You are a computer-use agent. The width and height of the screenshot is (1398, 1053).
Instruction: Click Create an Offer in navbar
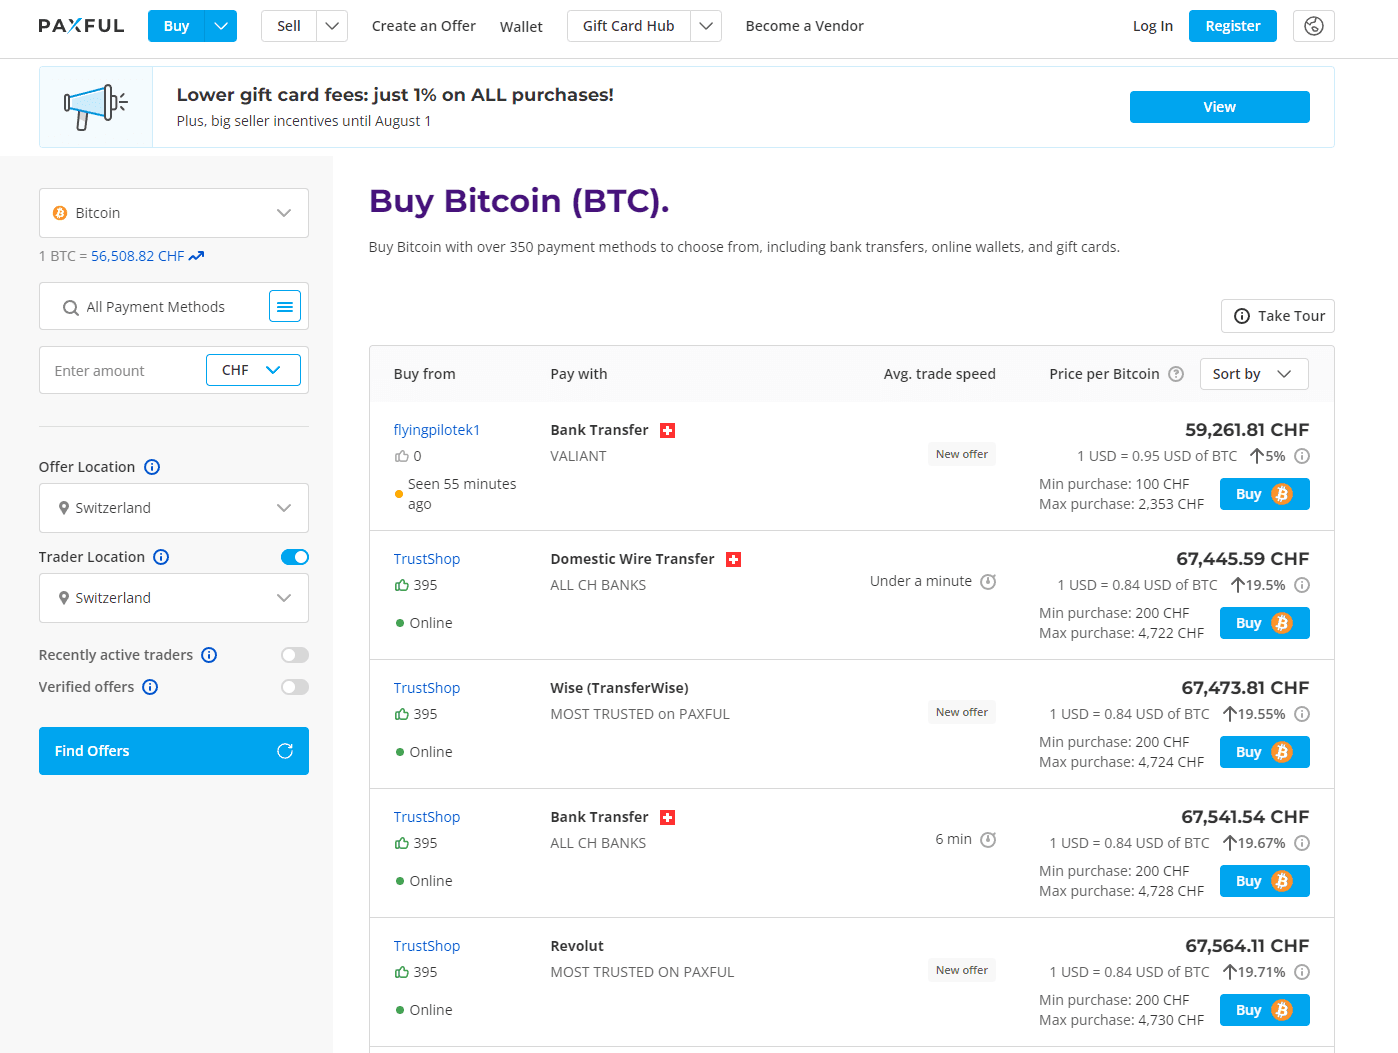(424, 26)
